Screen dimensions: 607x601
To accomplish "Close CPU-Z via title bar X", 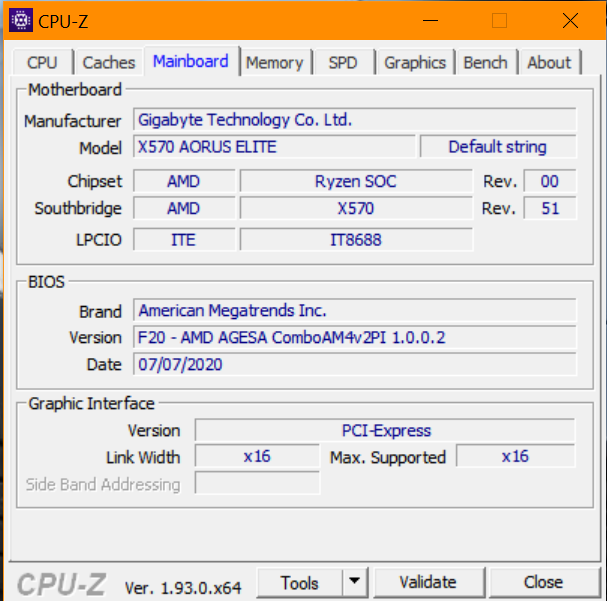I will tap(570, 21).
